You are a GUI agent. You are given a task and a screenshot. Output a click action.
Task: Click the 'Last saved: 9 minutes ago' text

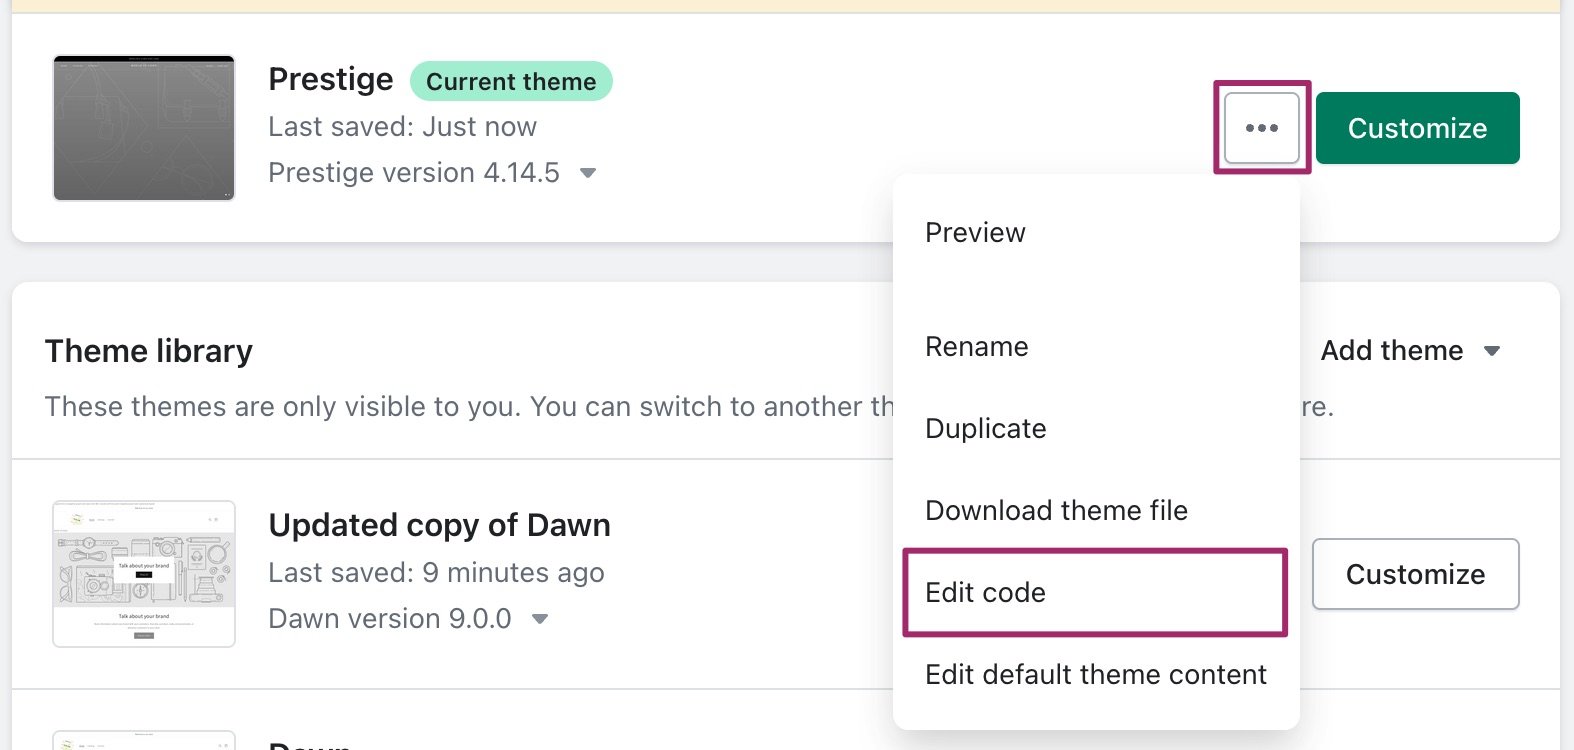pos(436,573)
